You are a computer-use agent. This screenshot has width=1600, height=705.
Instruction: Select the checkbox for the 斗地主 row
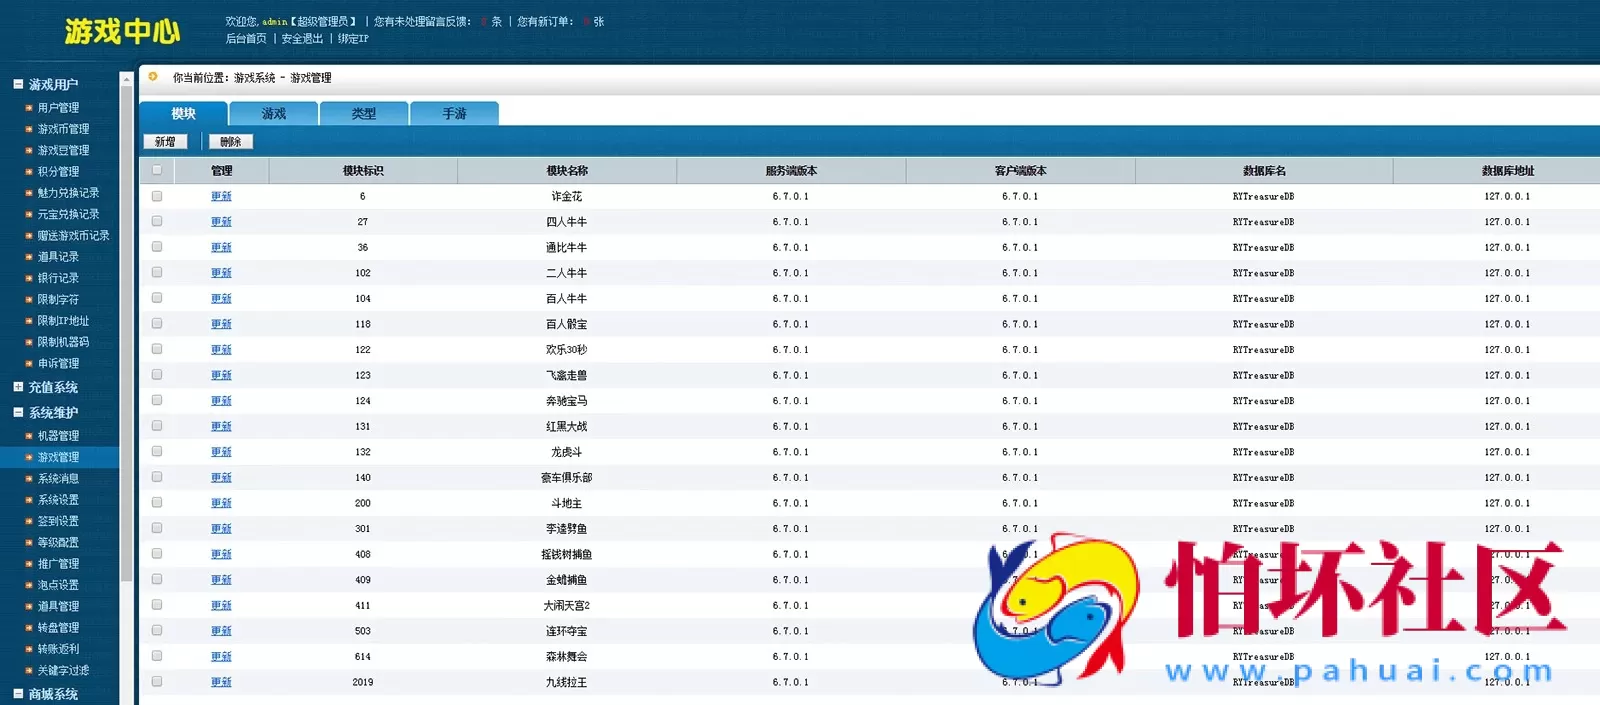157,503
